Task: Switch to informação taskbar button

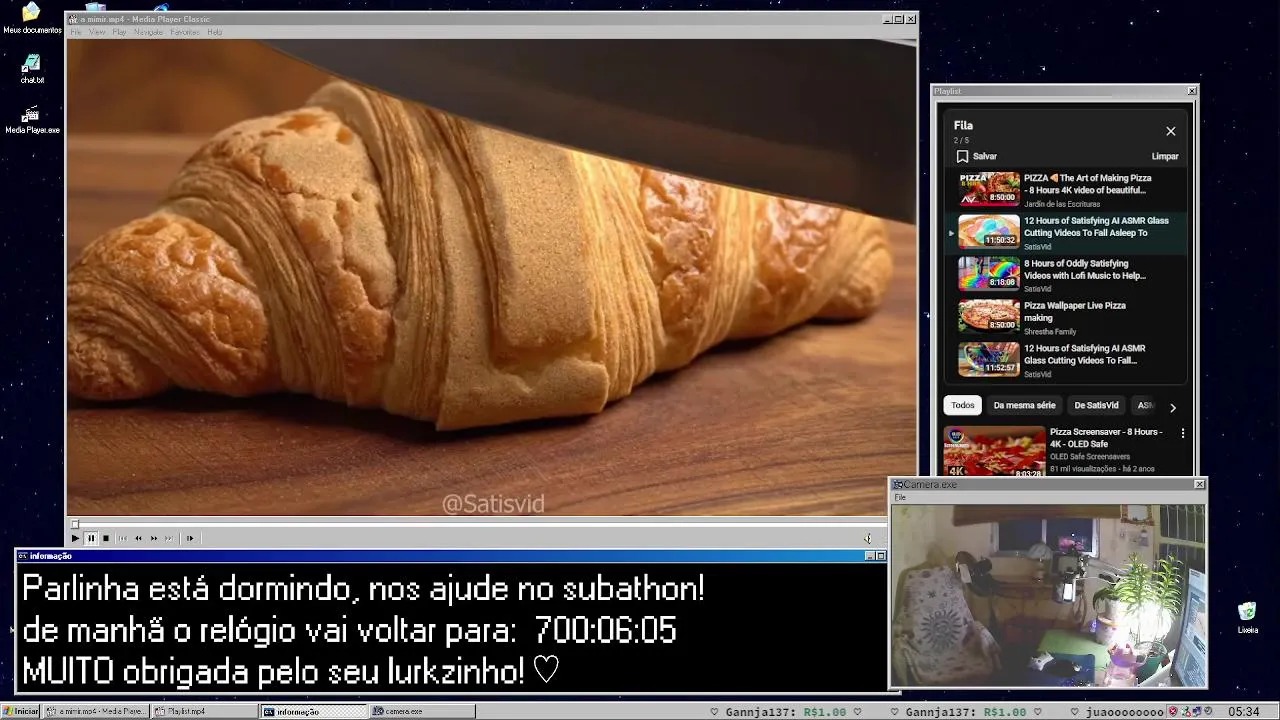Action: [x=314, y=711]
